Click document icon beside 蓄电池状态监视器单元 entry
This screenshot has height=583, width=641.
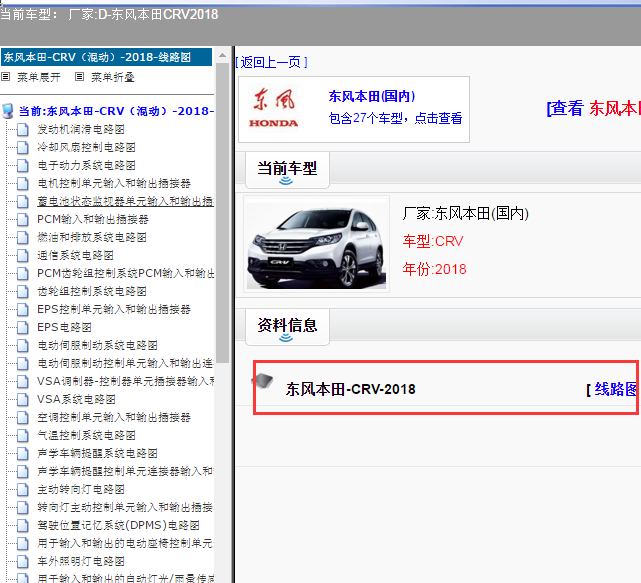[23, 202]
